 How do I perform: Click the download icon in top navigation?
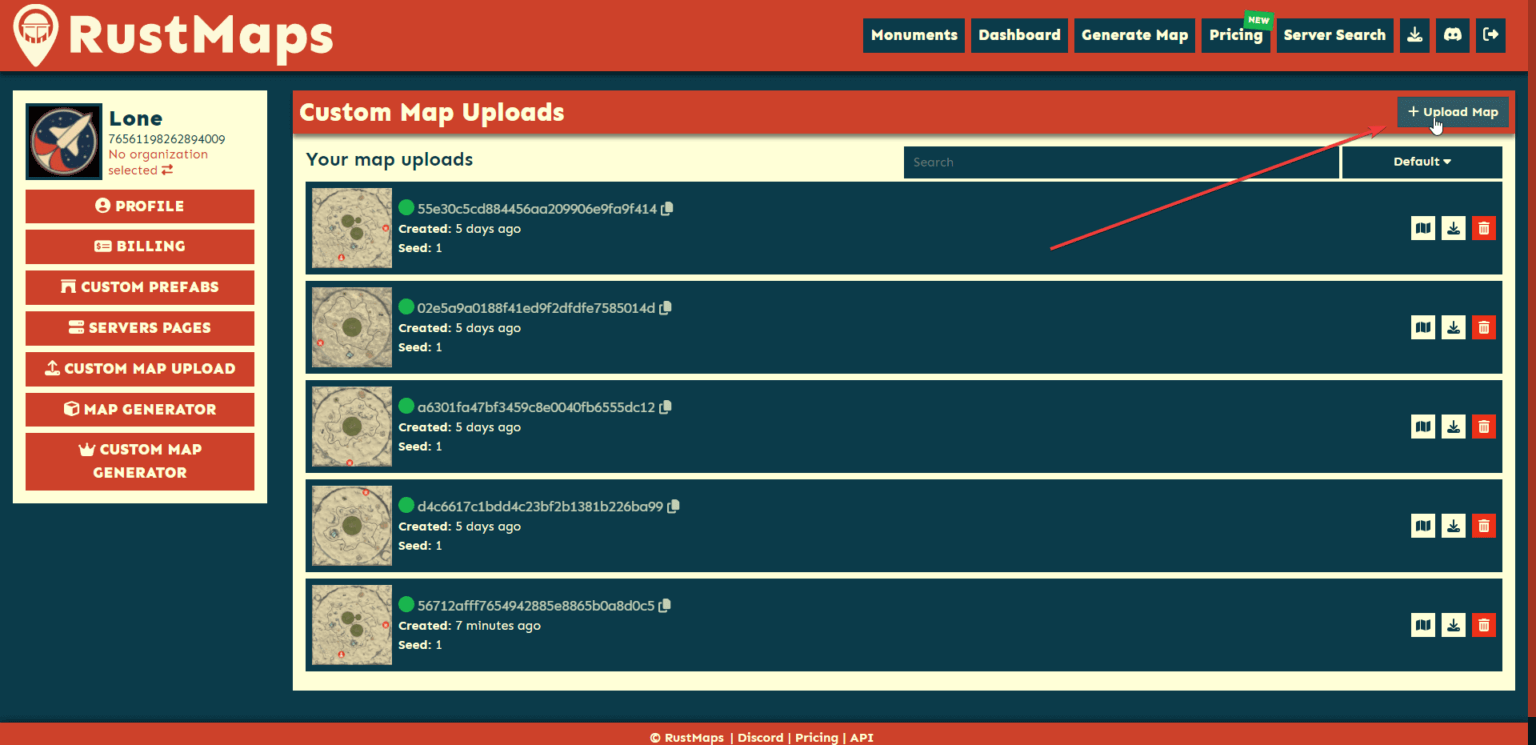click(1414, 35)
